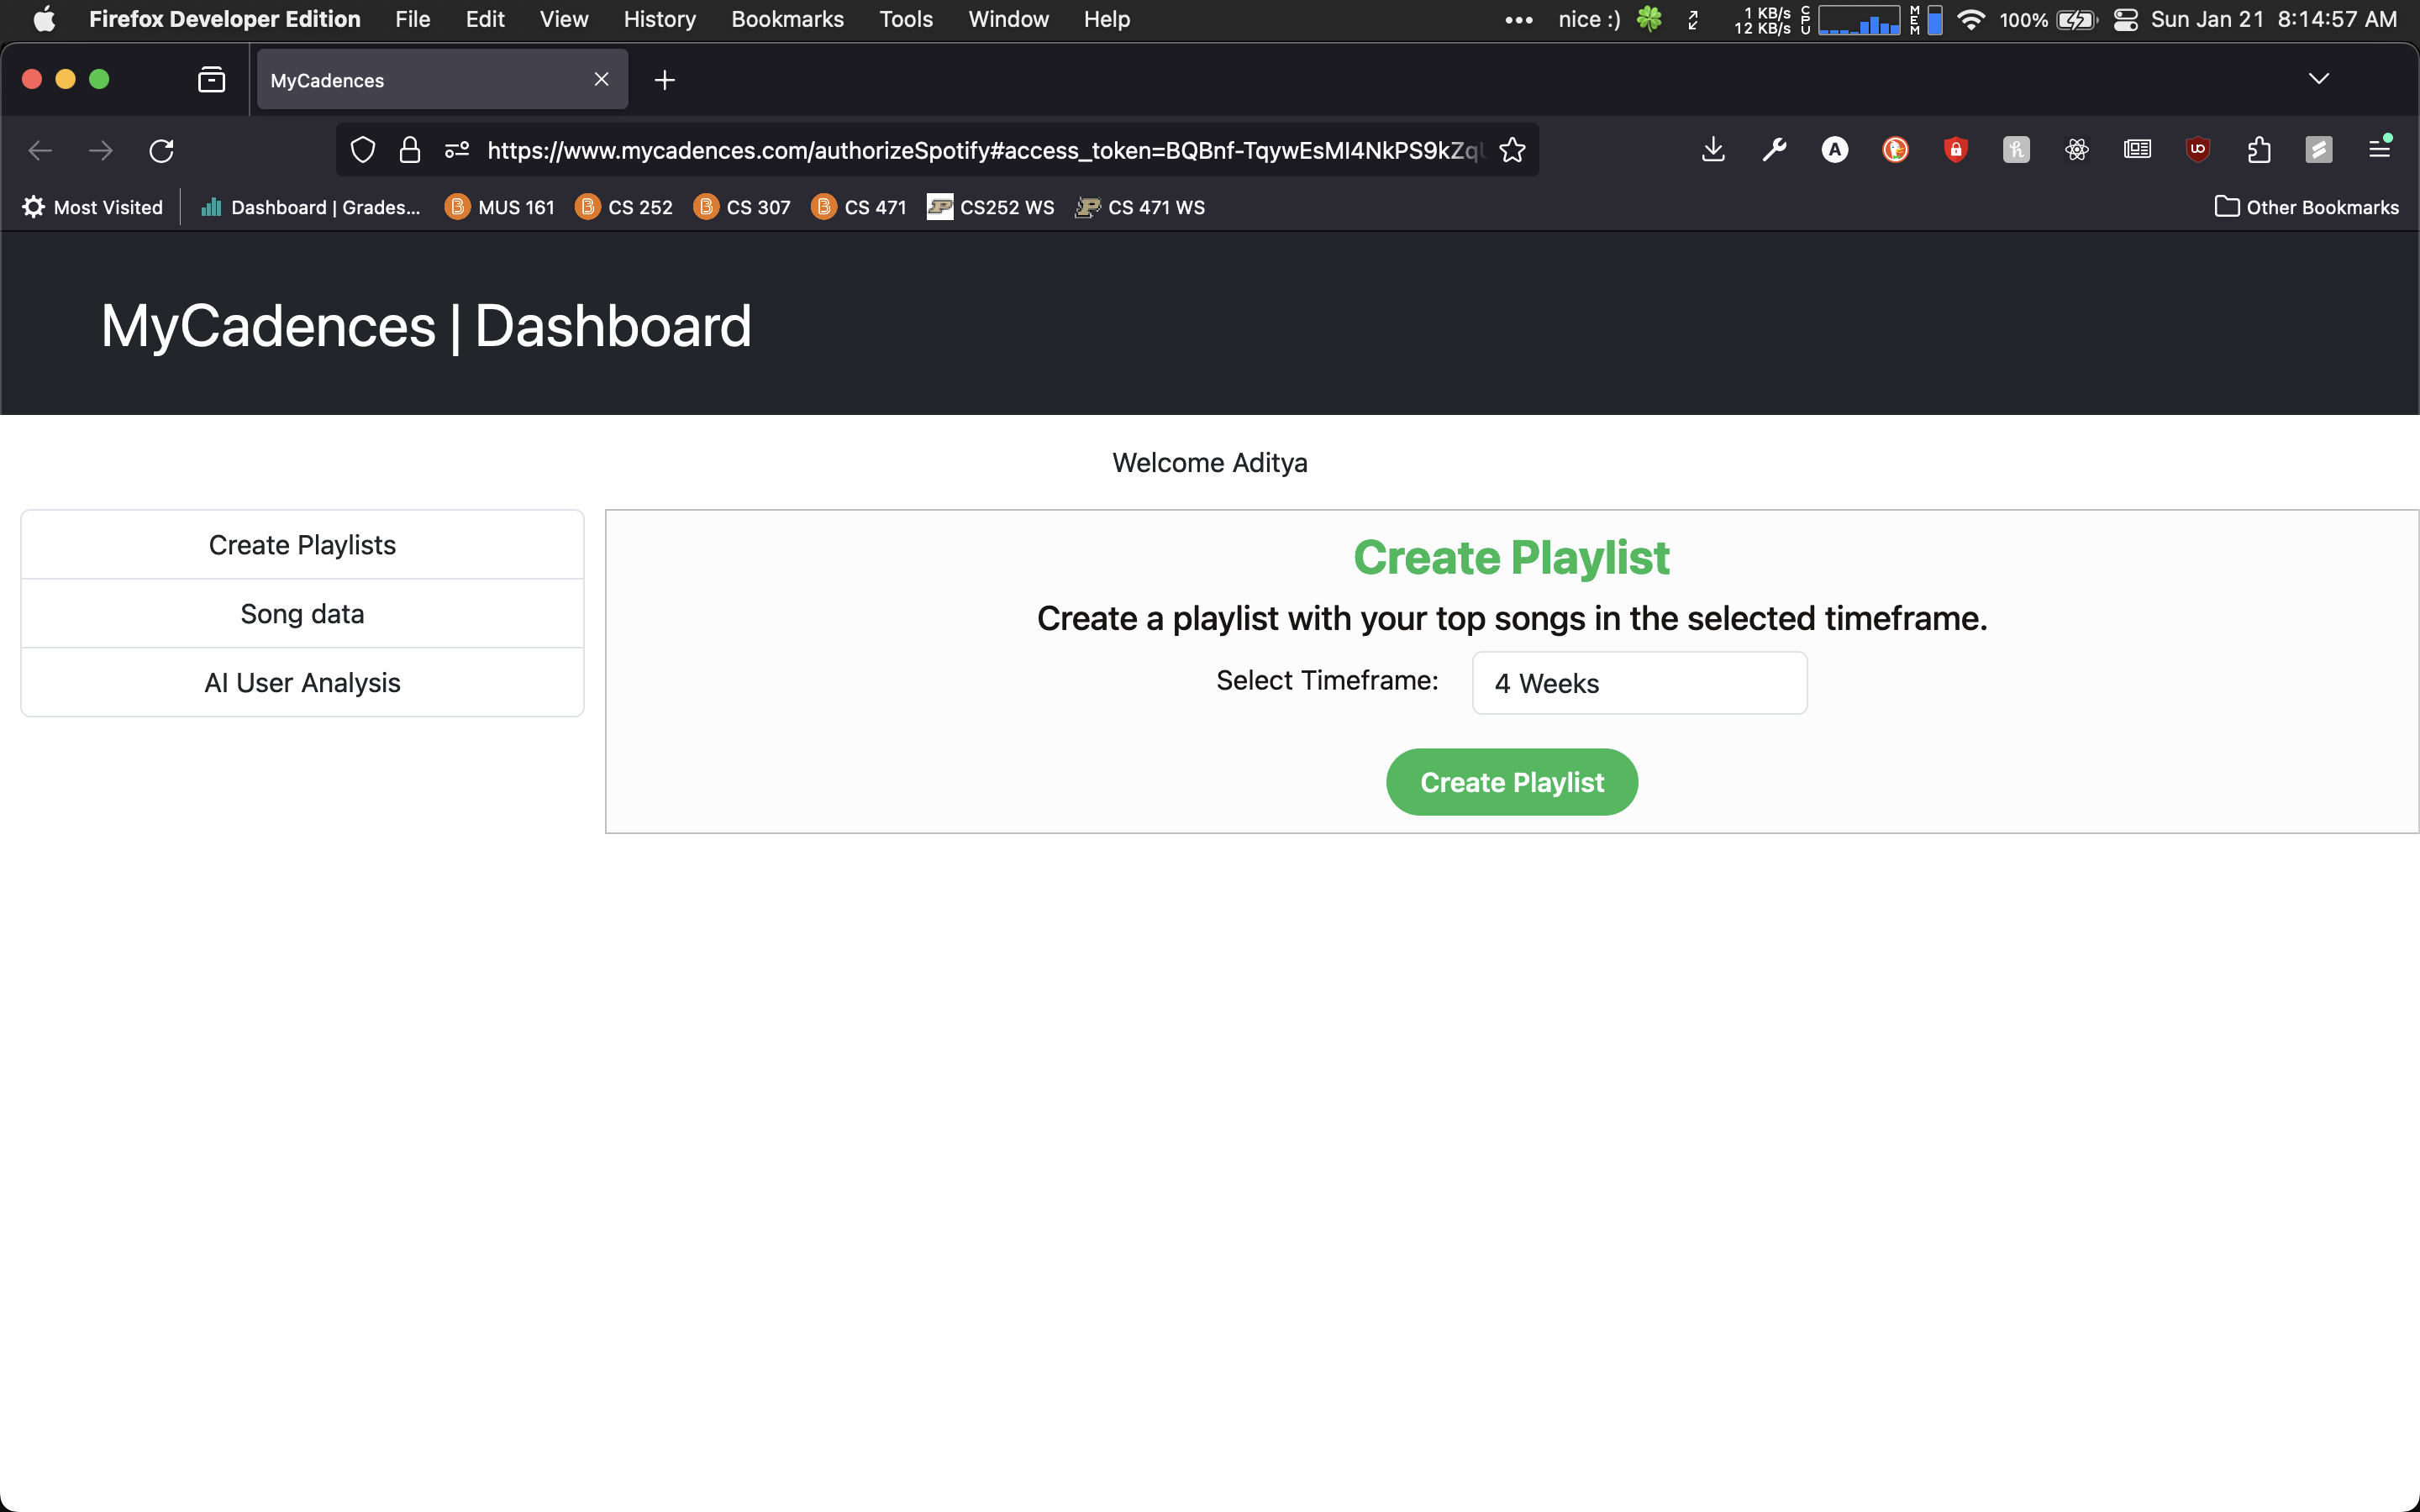Reload the current page
The image size is (2420, 1512).
[161, 150]
